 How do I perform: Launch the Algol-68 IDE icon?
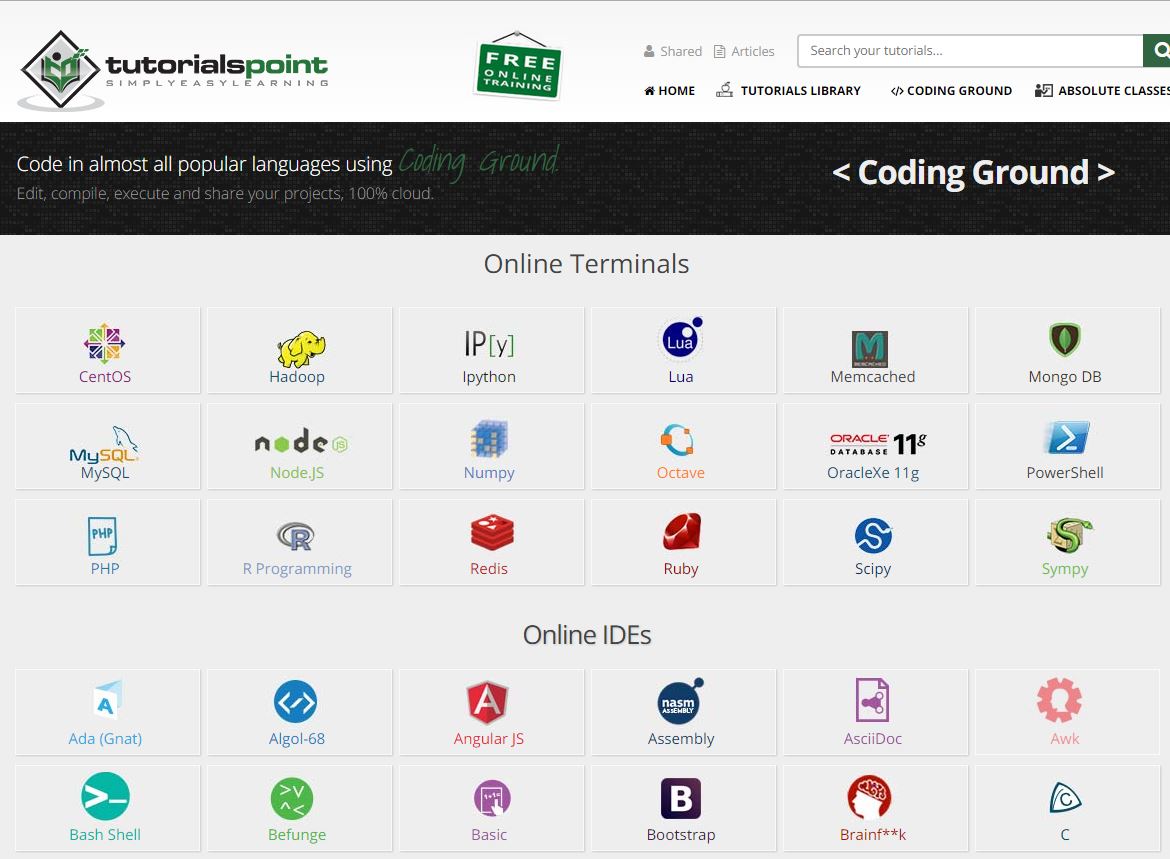[x=295, y=702]
